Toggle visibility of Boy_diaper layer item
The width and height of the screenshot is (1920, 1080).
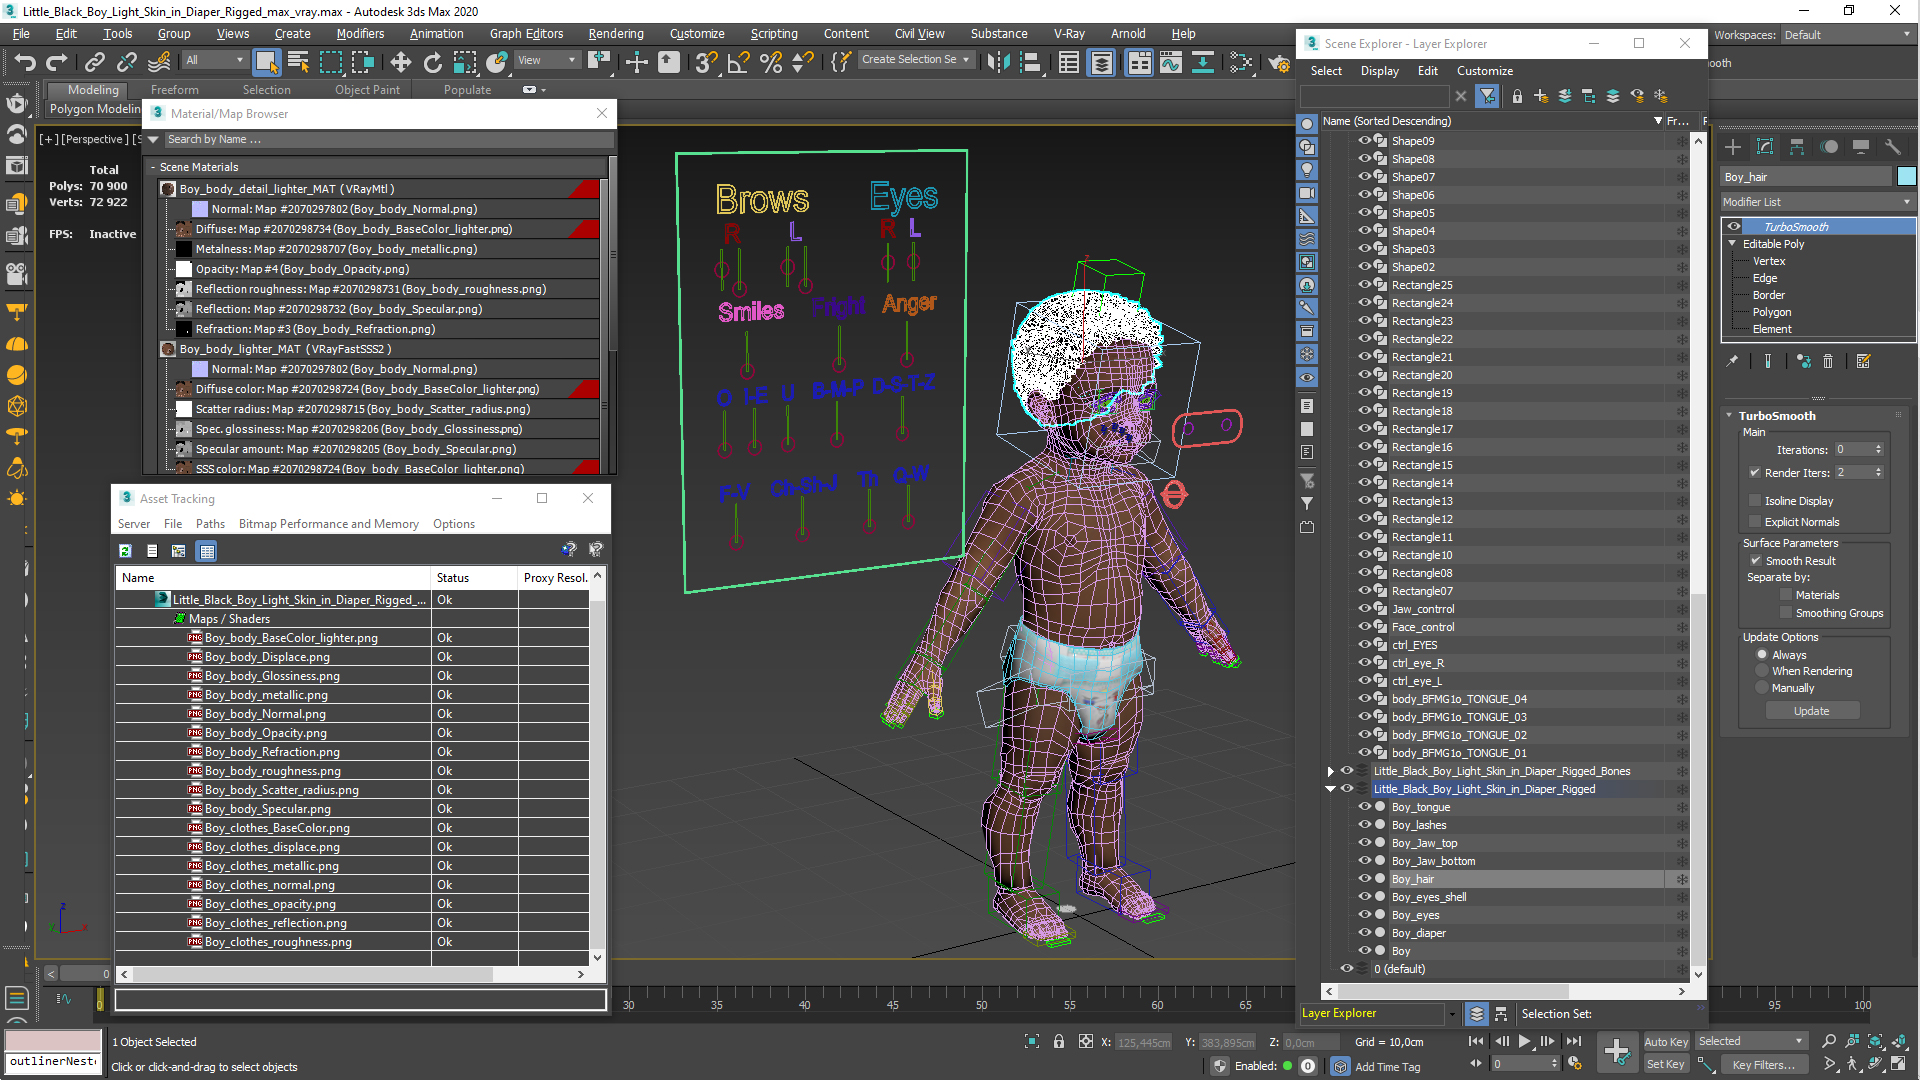click(x=1364, y=933)
